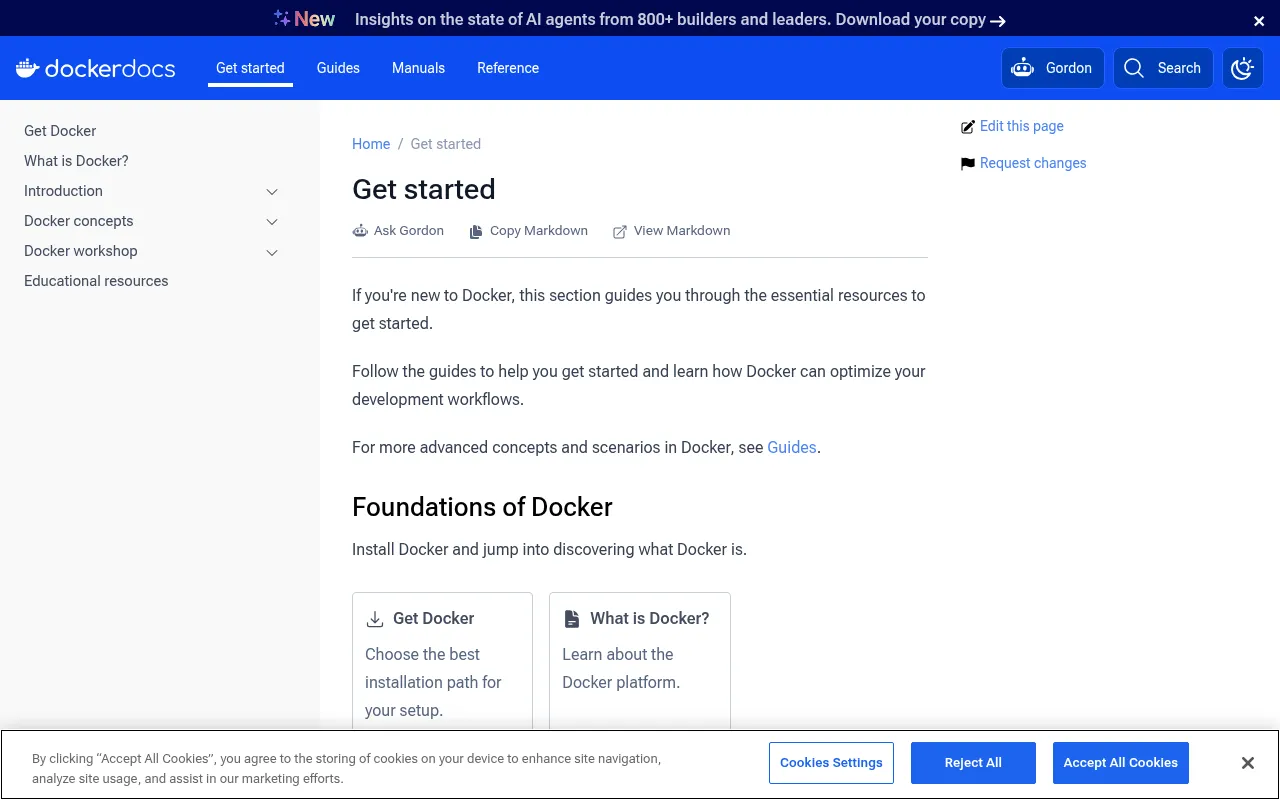Viewport: 1280px width, 800px height.
Task: Click the sparkle New badge in banner
Action: [305, 19]
